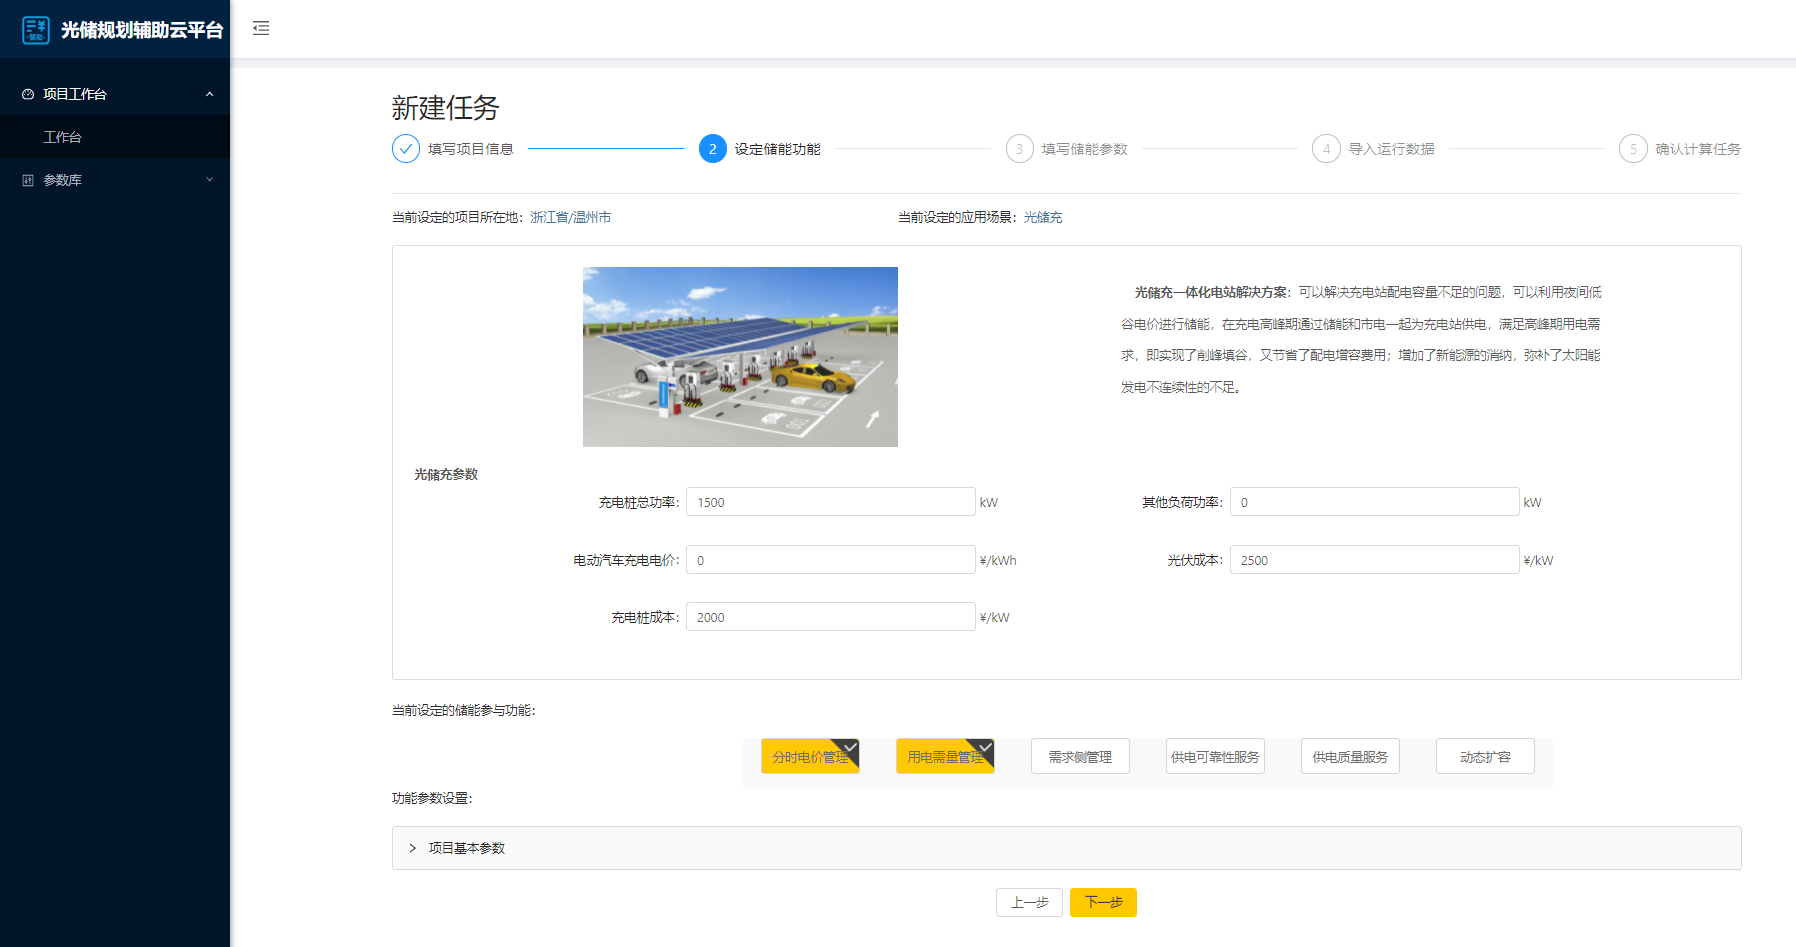Click the completed checkmark of 填写项目信息 step
The image size is (1796, 947).
pos(405,148)
